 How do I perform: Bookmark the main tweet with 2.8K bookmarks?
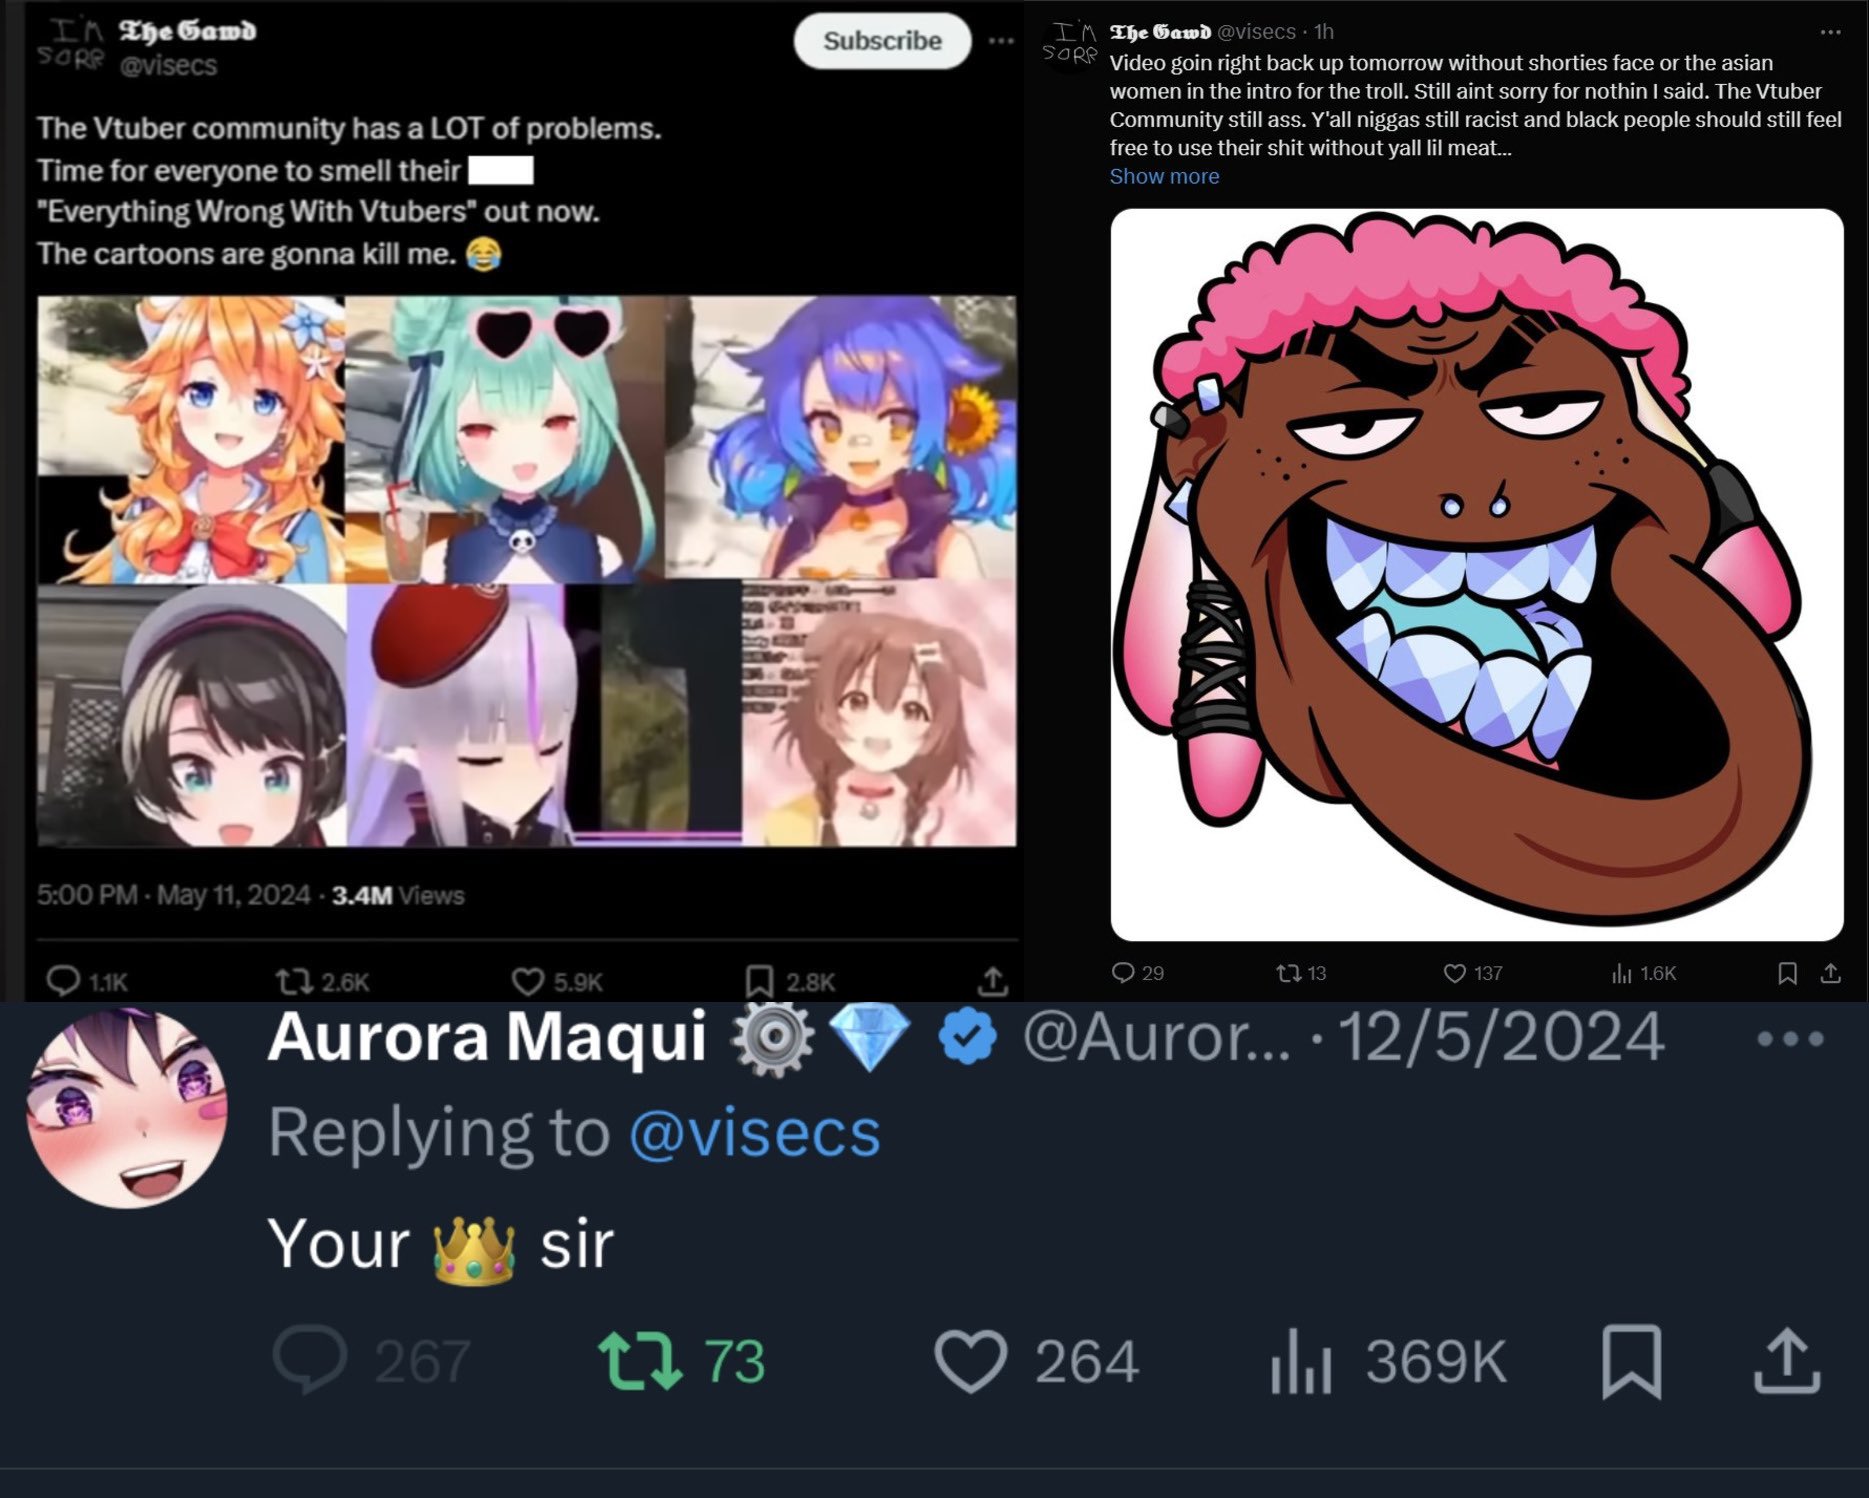790,982
